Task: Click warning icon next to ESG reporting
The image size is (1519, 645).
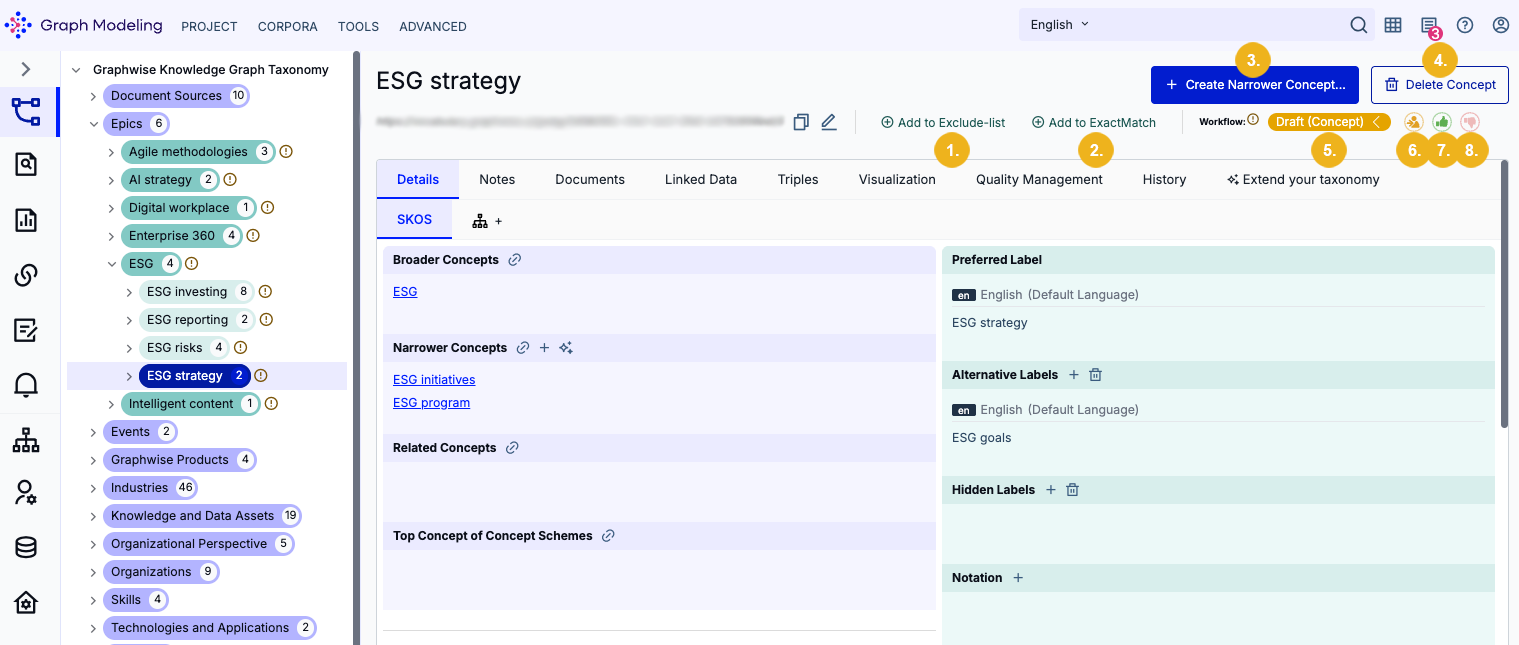Action: 266,320
